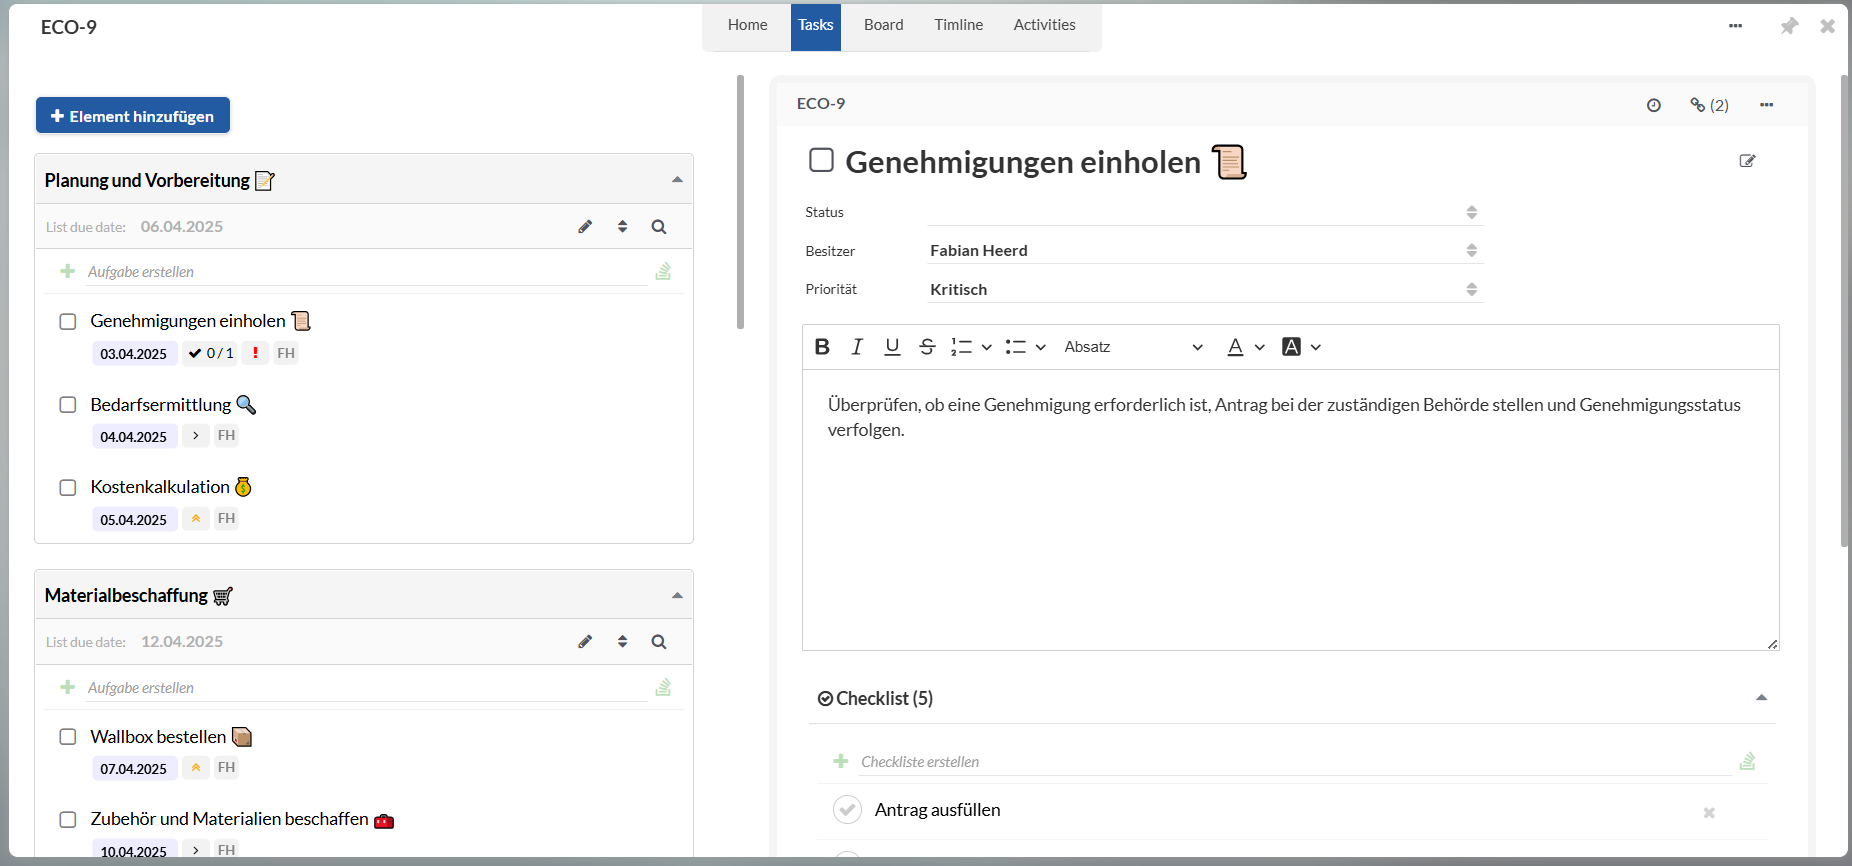Toggle strikethrough text formatting
This screenshot has width=1852, height=866.
pos(927,347)
